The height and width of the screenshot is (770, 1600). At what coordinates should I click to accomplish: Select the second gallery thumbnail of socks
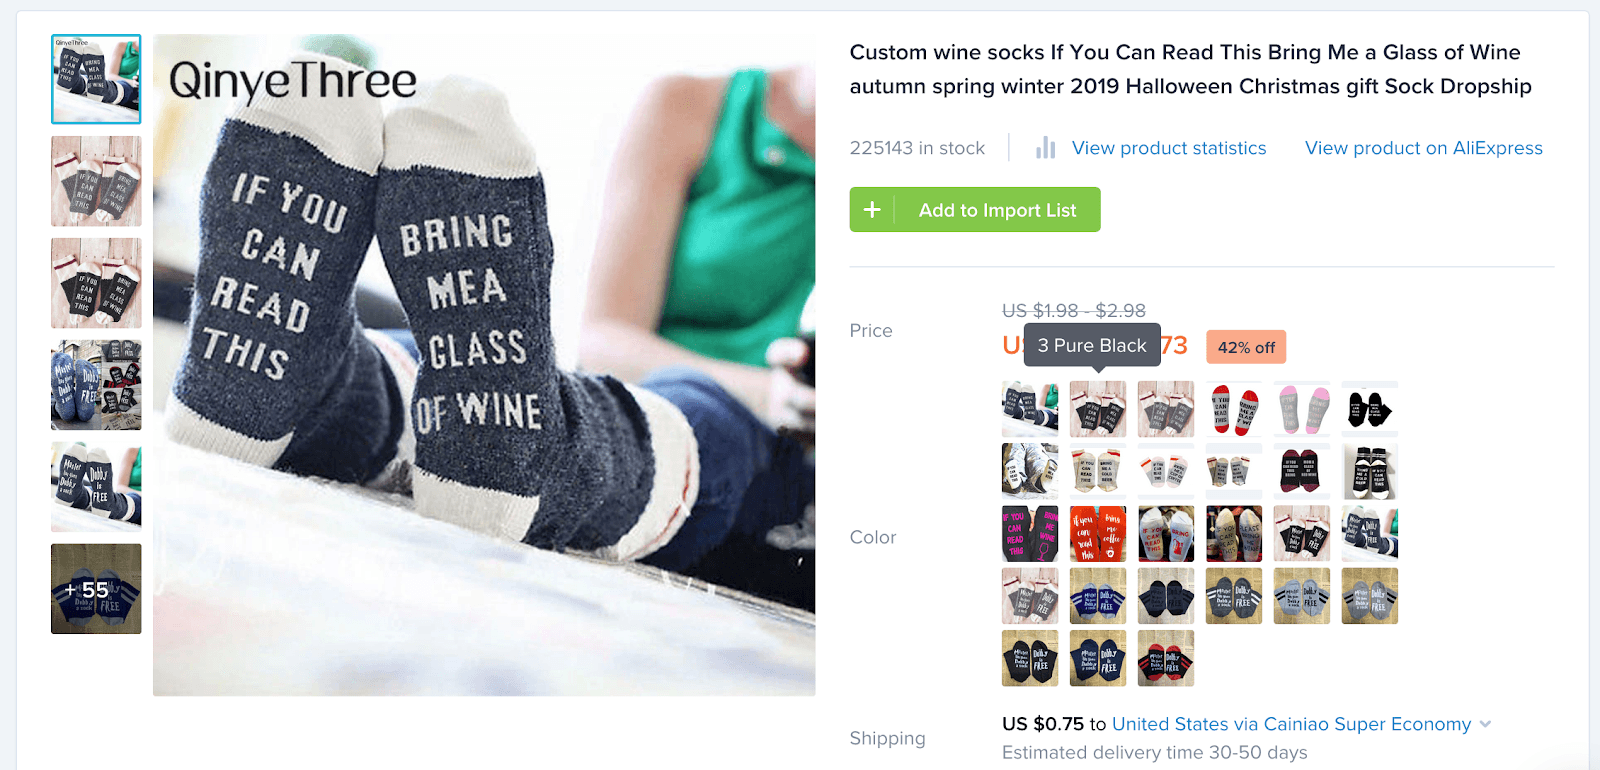tap(96, 182)
